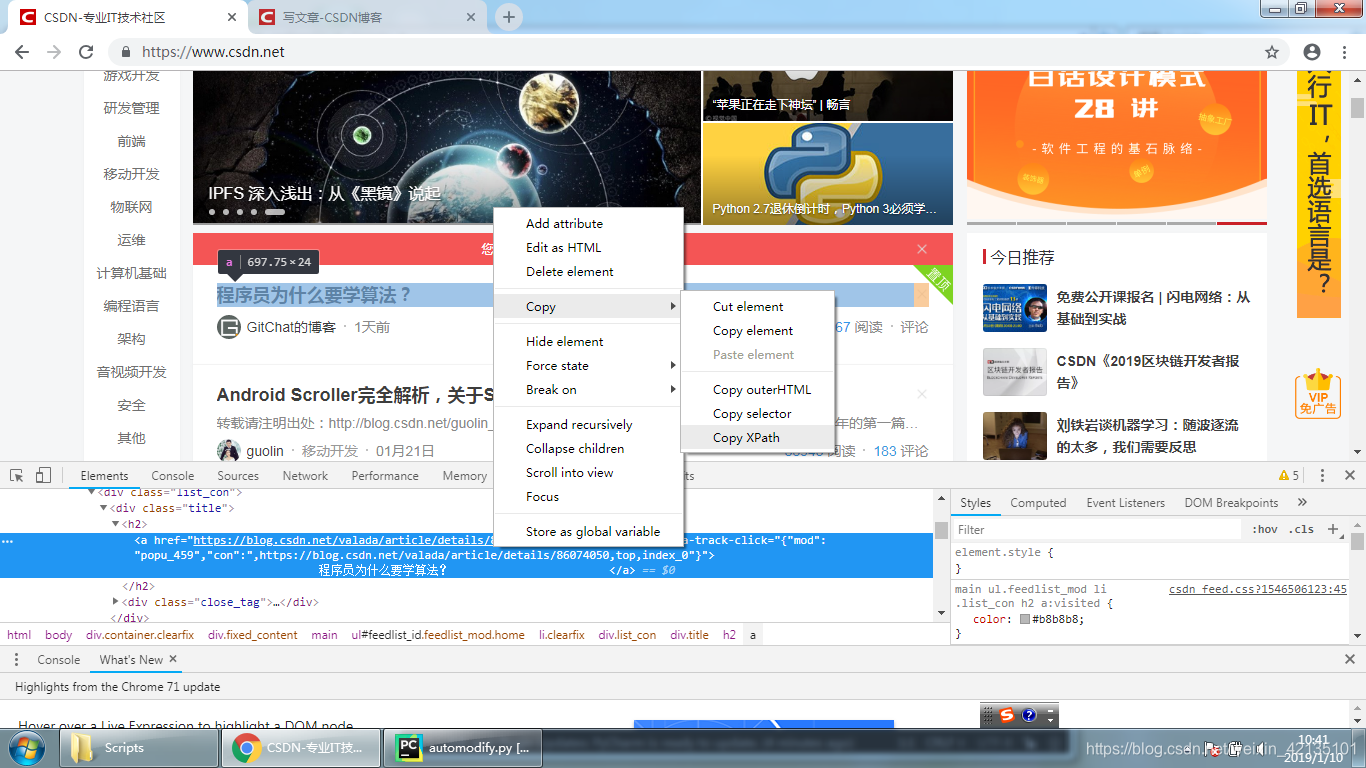Click 免费公开课报名 recommendation link
This screenshot has width=1366, height=768.
click(1153, 308)
